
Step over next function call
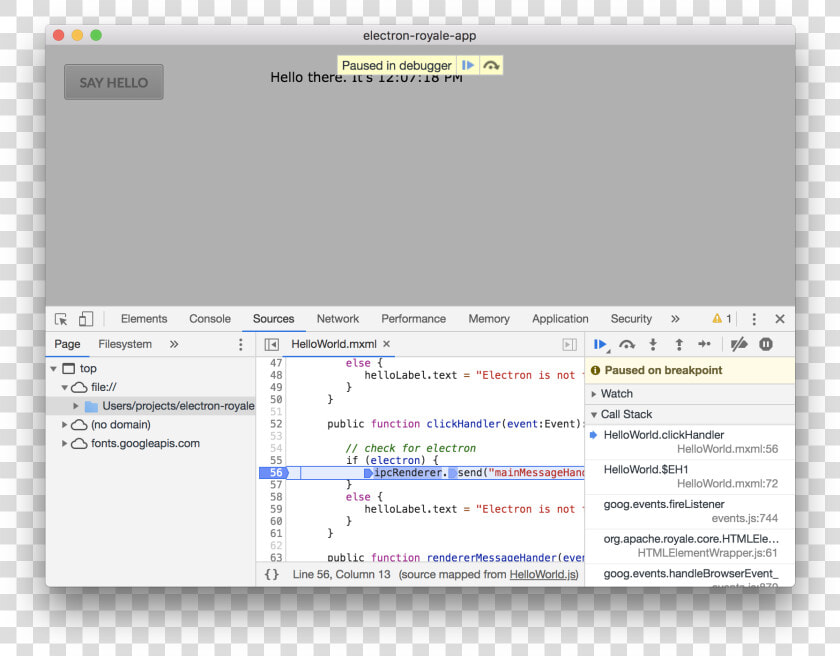pos(627,344)
